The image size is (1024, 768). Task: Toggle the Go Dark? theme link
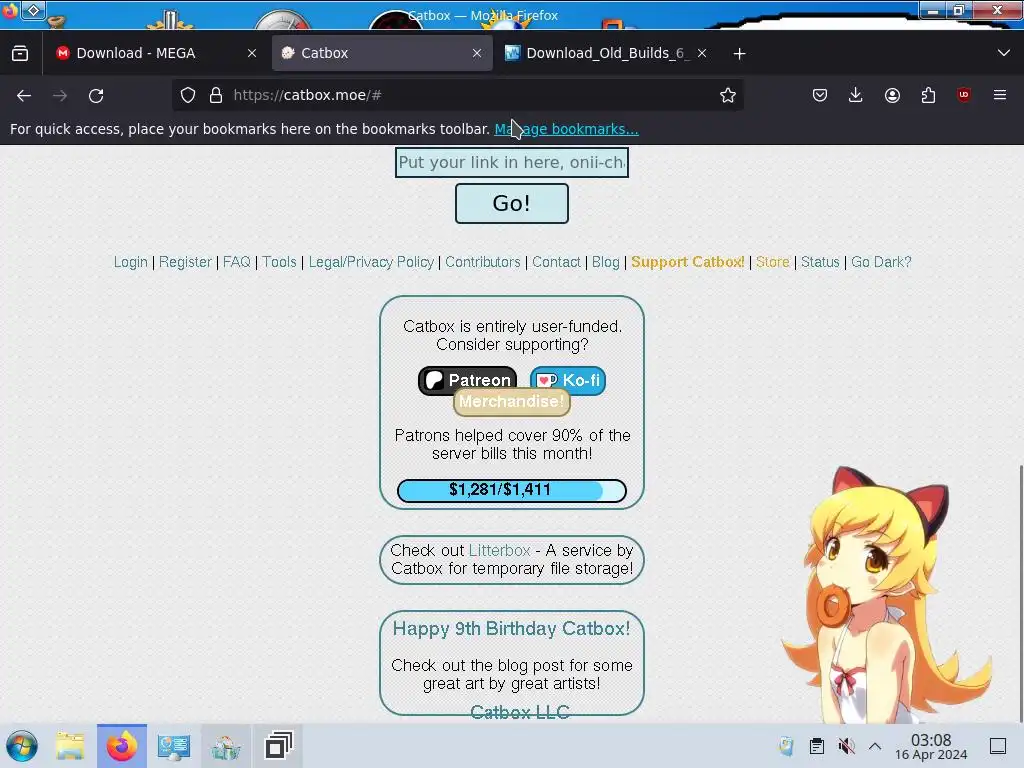881,262
